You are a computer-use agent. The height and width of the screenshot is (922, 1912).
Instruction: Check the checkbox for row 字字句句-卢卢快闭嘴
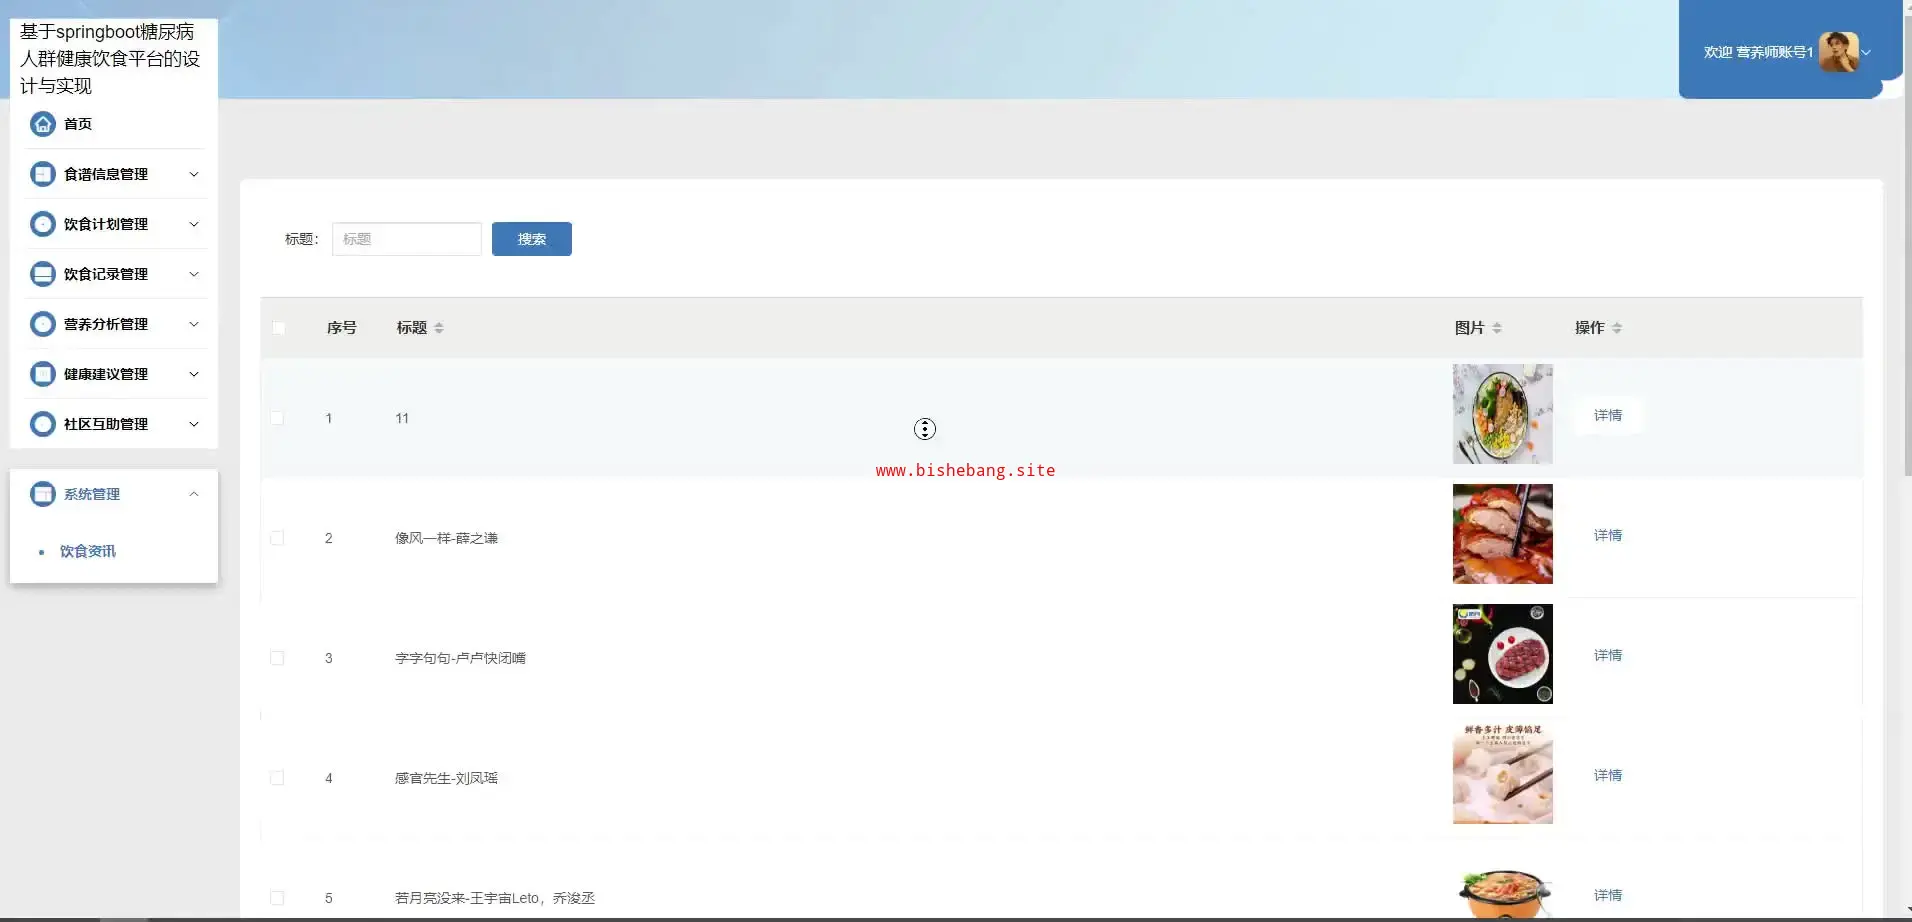click(277, 658)
